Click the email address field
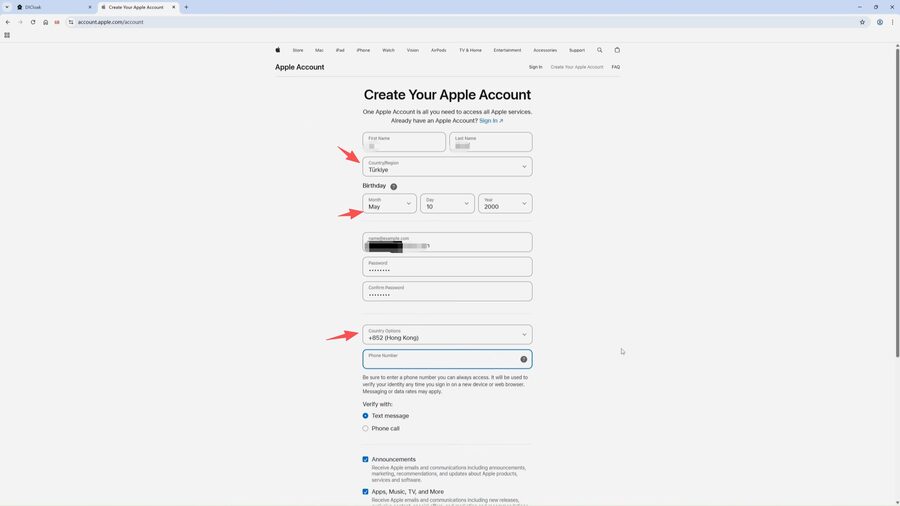Screen dimensions: 900x506 [447, 242]
